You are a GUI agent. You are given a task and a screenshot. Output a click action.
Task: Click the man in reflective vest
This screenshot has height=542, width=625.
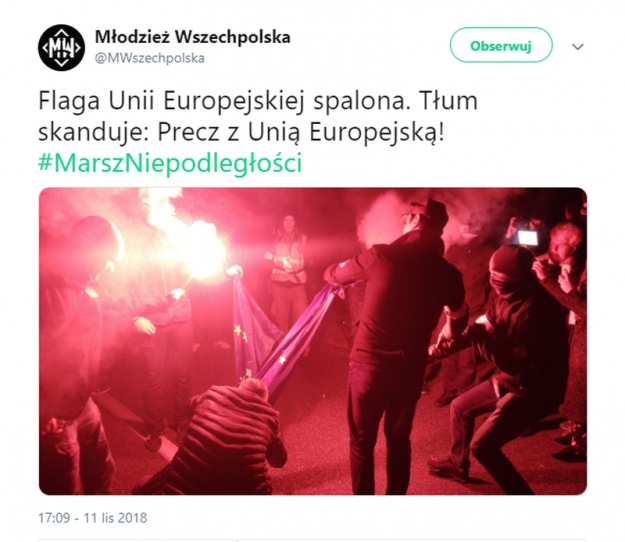pos(288,271)
